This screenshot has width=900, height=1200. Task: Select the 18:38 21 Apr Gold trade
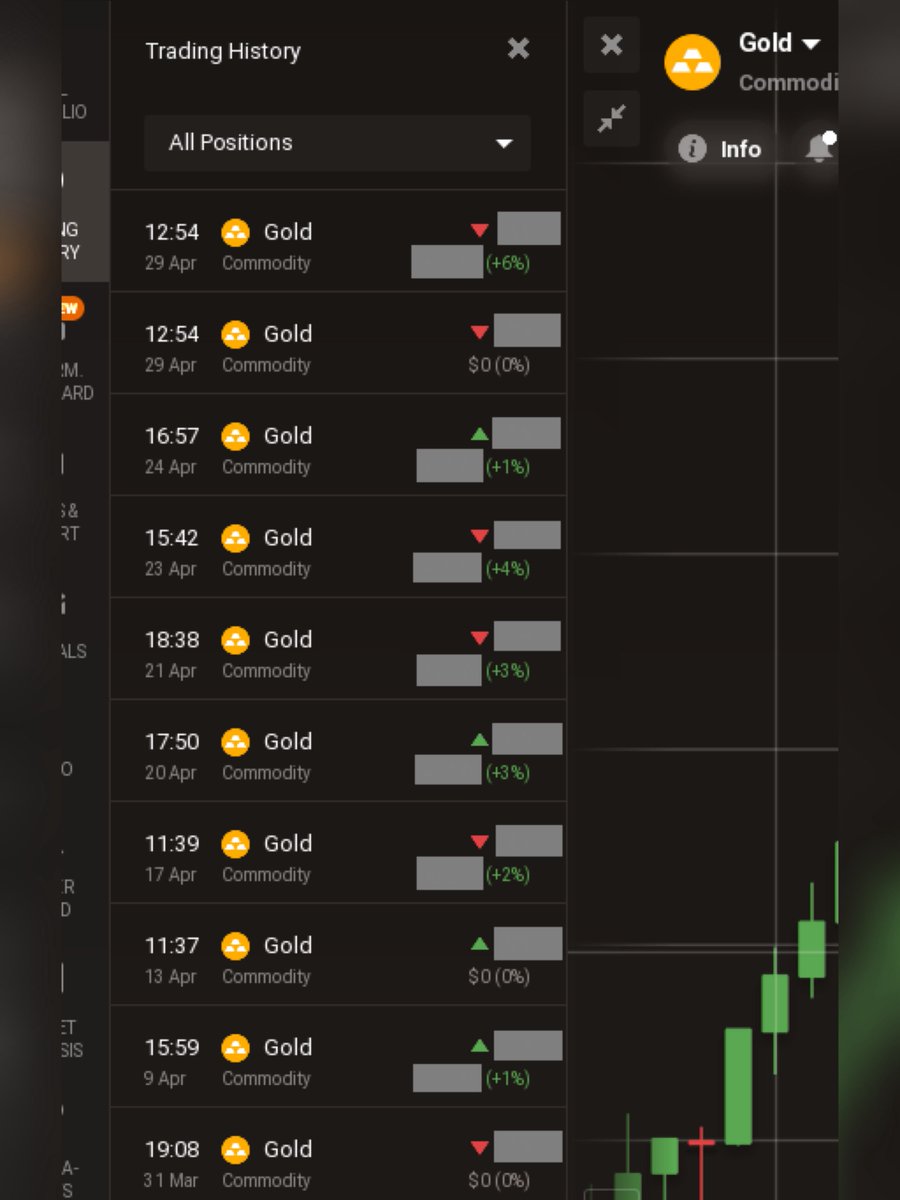click(338, 649)
